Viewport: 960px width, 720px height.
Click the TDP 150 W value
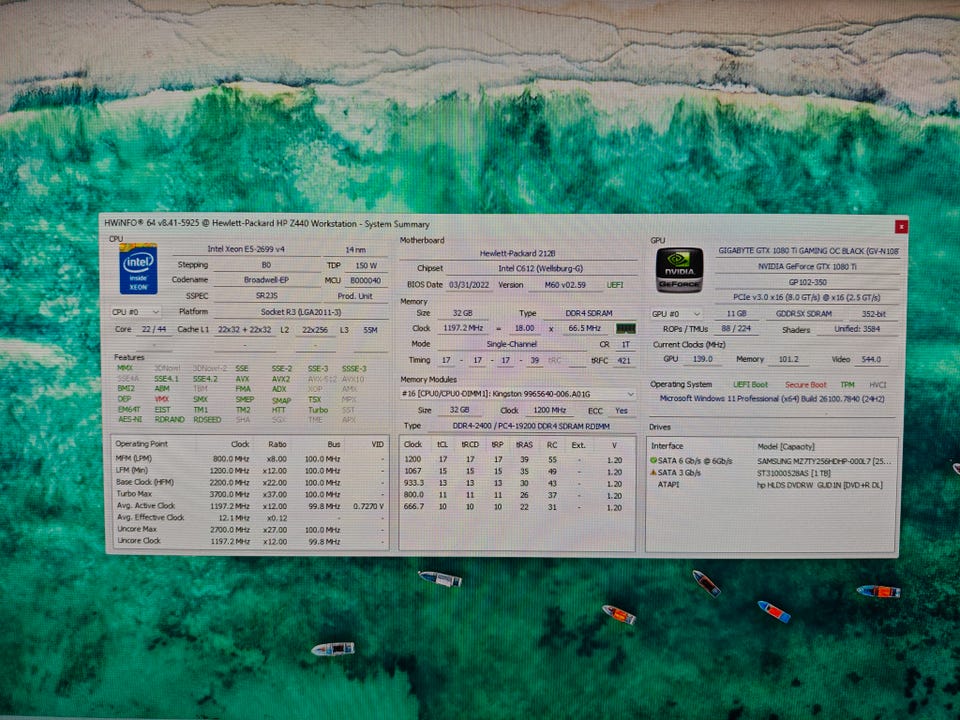366,266
